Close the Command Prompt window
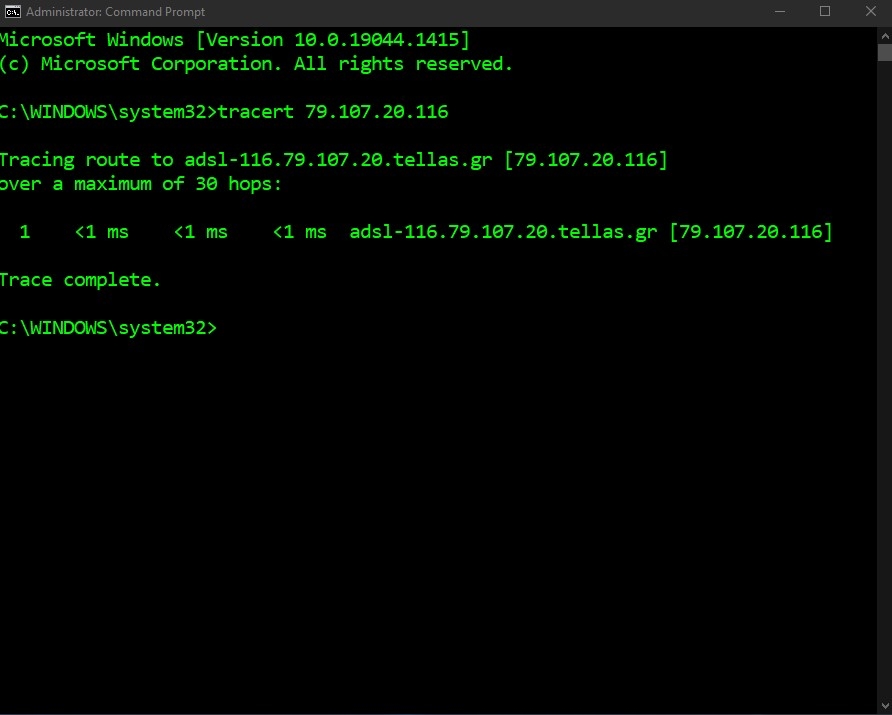This screenshot has width=892, height=715. tap(871, 12)
